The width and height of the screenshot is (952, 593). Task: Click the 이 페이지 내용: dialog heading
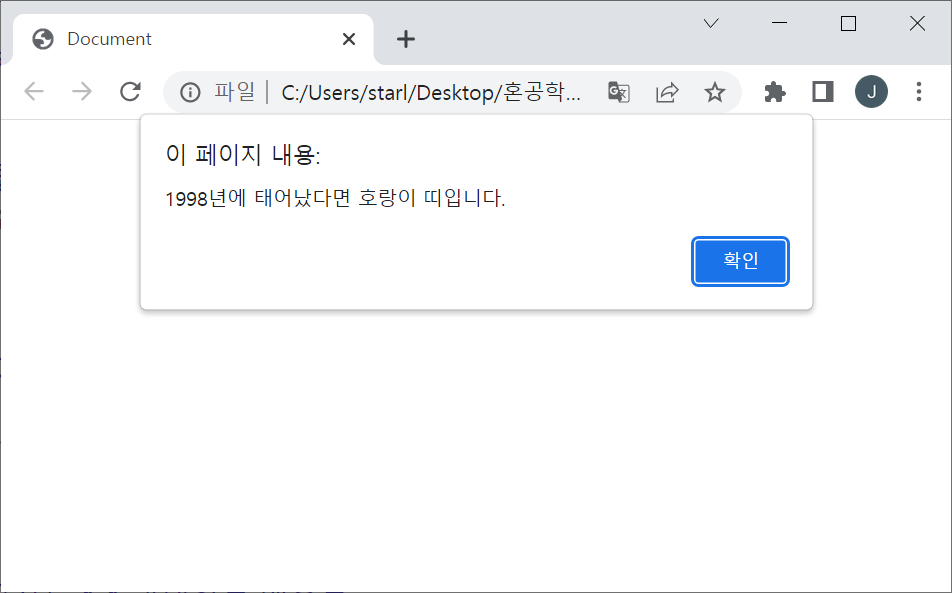click(243, 155)
